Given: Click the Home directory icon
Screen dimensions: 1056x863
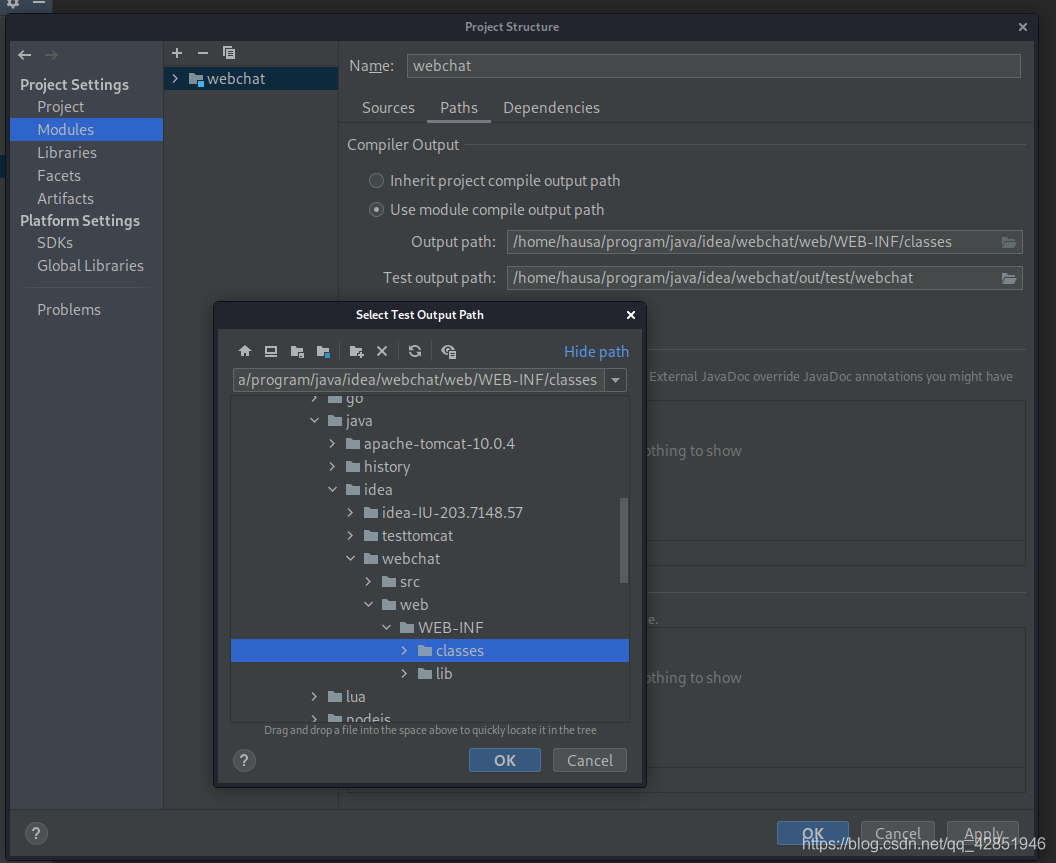Looking at the screenshot, I should (245, 351).
